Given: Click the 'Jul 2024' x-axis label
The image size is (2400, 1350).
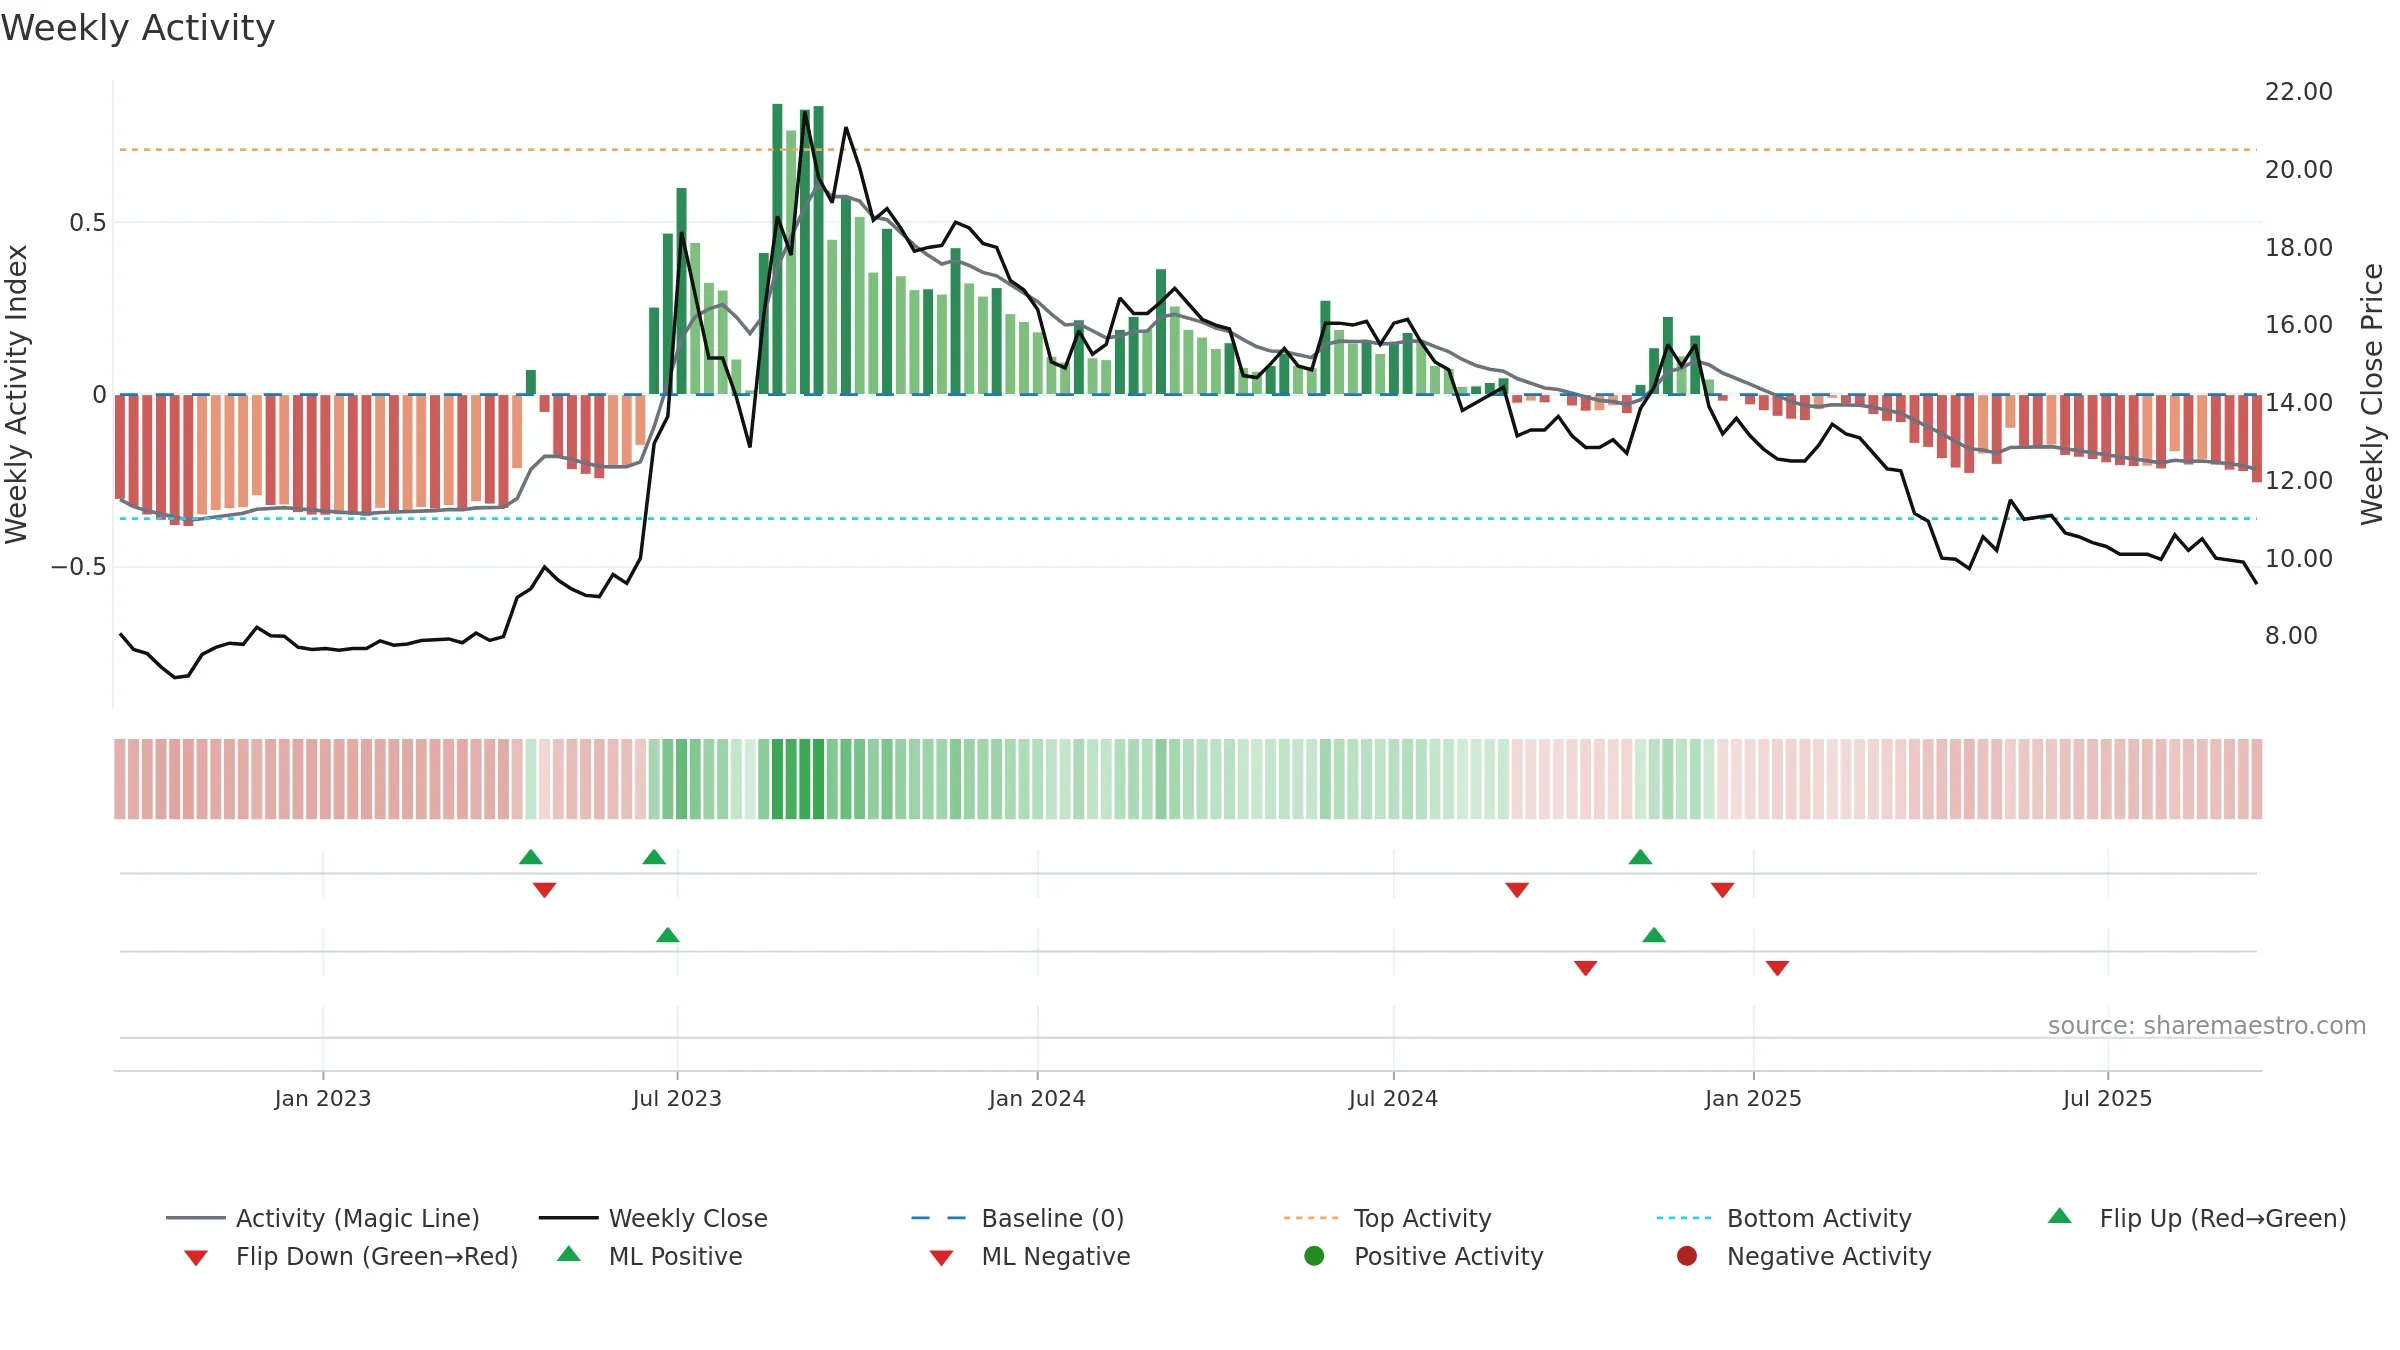Looking at the screenshot, I should click(x=1393, y=1098).
